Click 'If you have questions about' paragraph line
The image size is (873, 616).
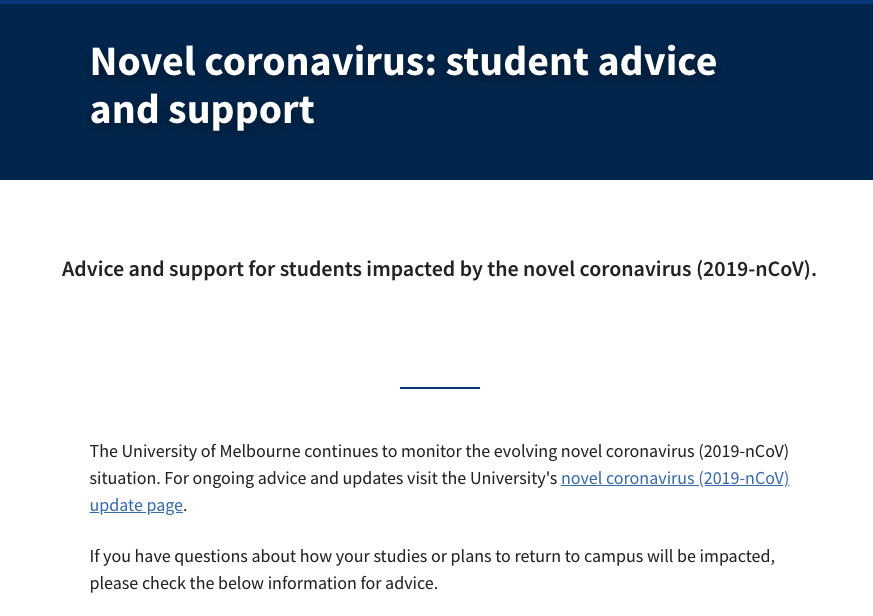point(432,556)
